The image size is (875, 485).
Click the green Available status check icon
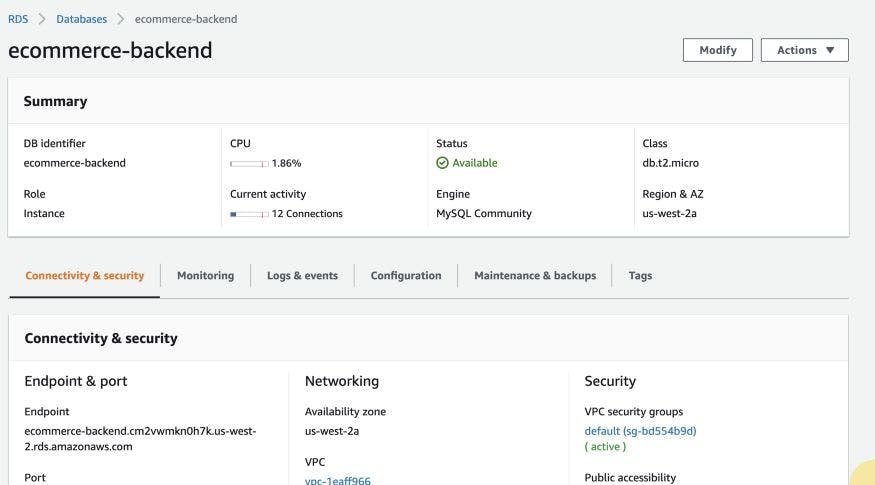click(x=442, y=163)
